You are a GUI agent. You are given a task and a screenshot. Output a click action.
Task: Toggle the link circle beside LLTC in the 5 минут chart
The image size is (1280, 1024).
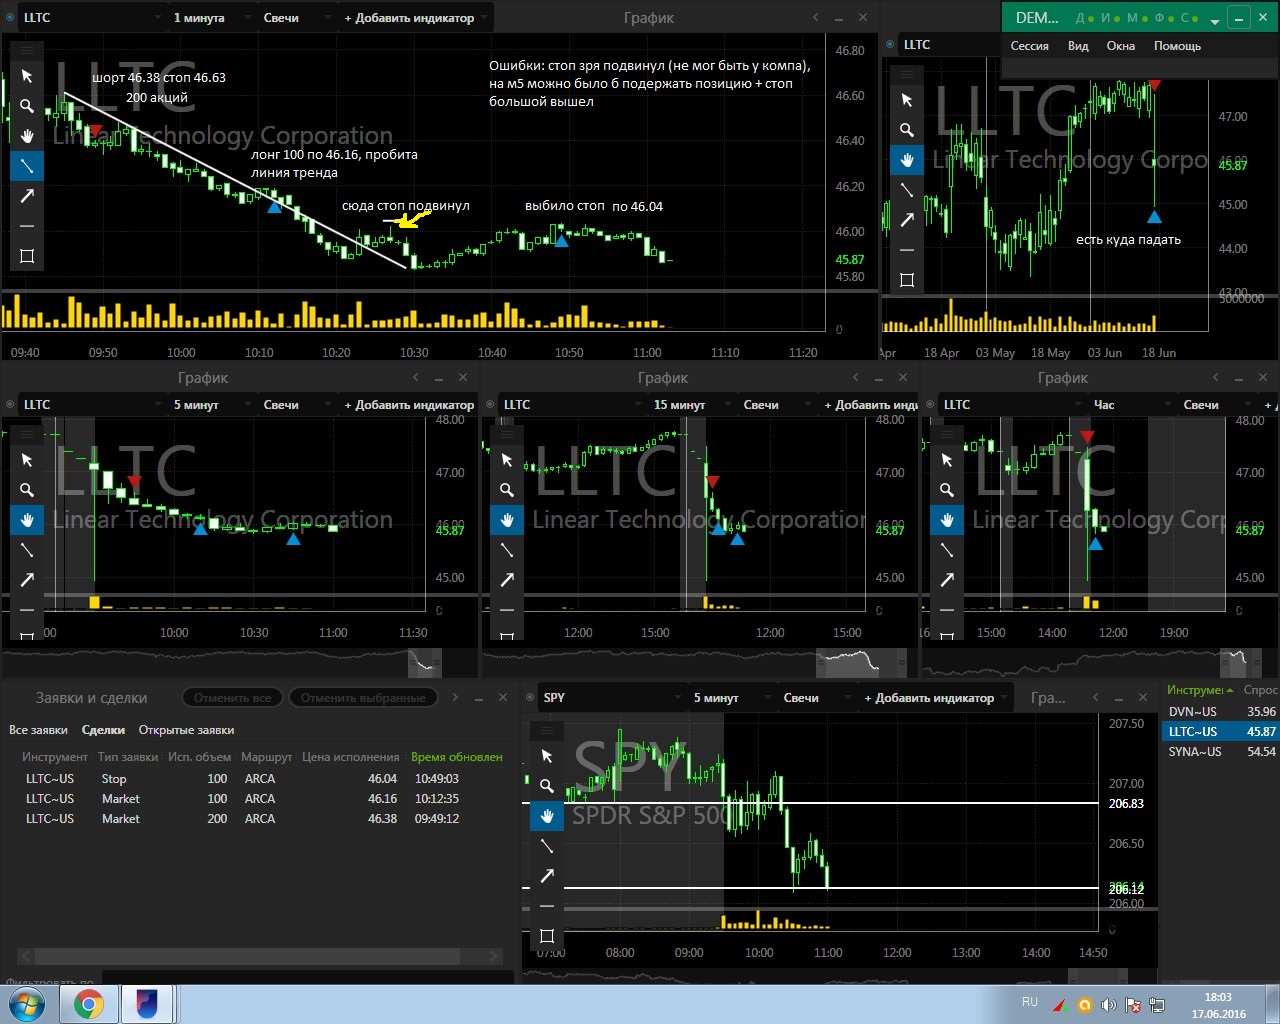pos(11,405)
